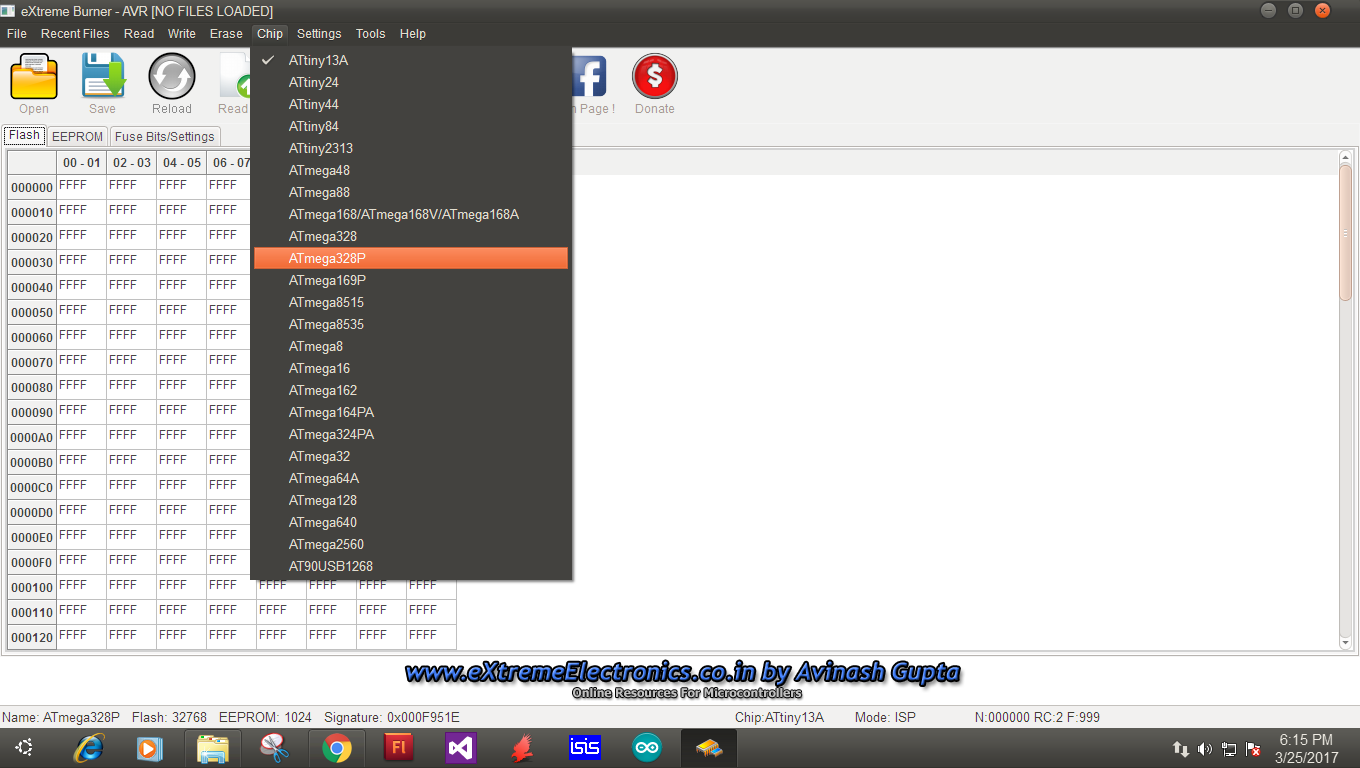
Task: Click the volume speaker tray icon
Action: point(1204,749)
